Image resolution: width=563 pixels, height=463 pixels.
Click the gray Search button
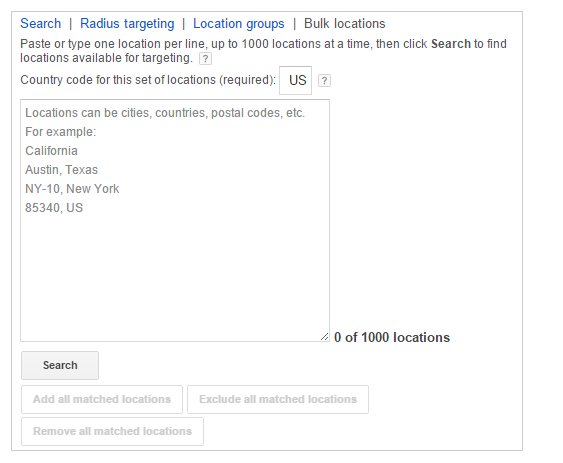pos(60,365)
